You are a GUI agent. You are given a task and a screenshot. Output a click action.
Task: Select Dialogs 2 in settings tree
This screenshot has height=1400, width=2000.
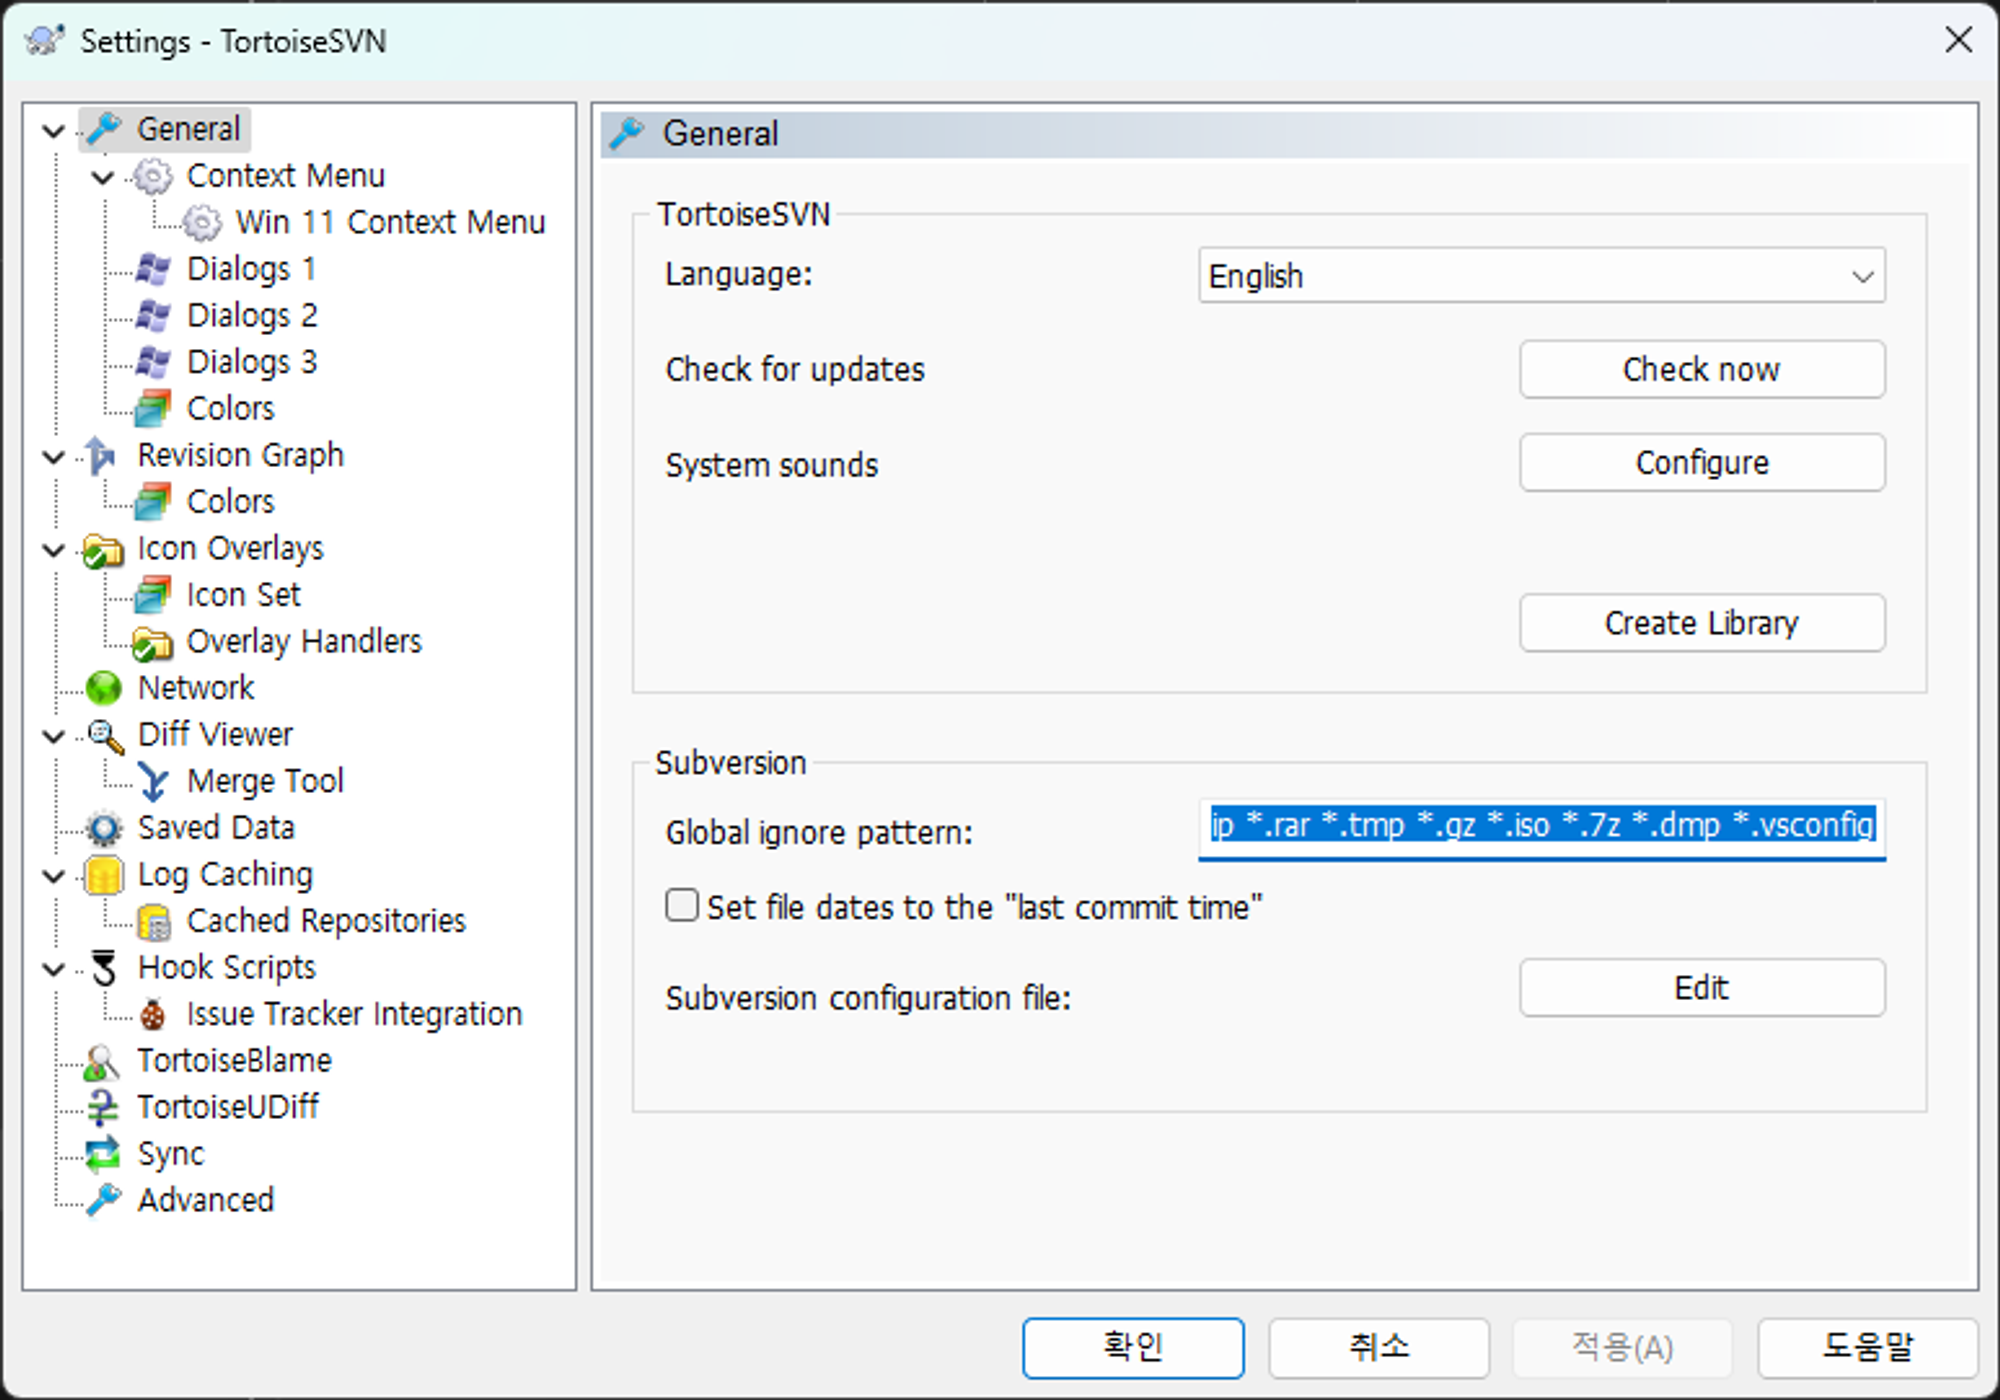tap(251, 315)
